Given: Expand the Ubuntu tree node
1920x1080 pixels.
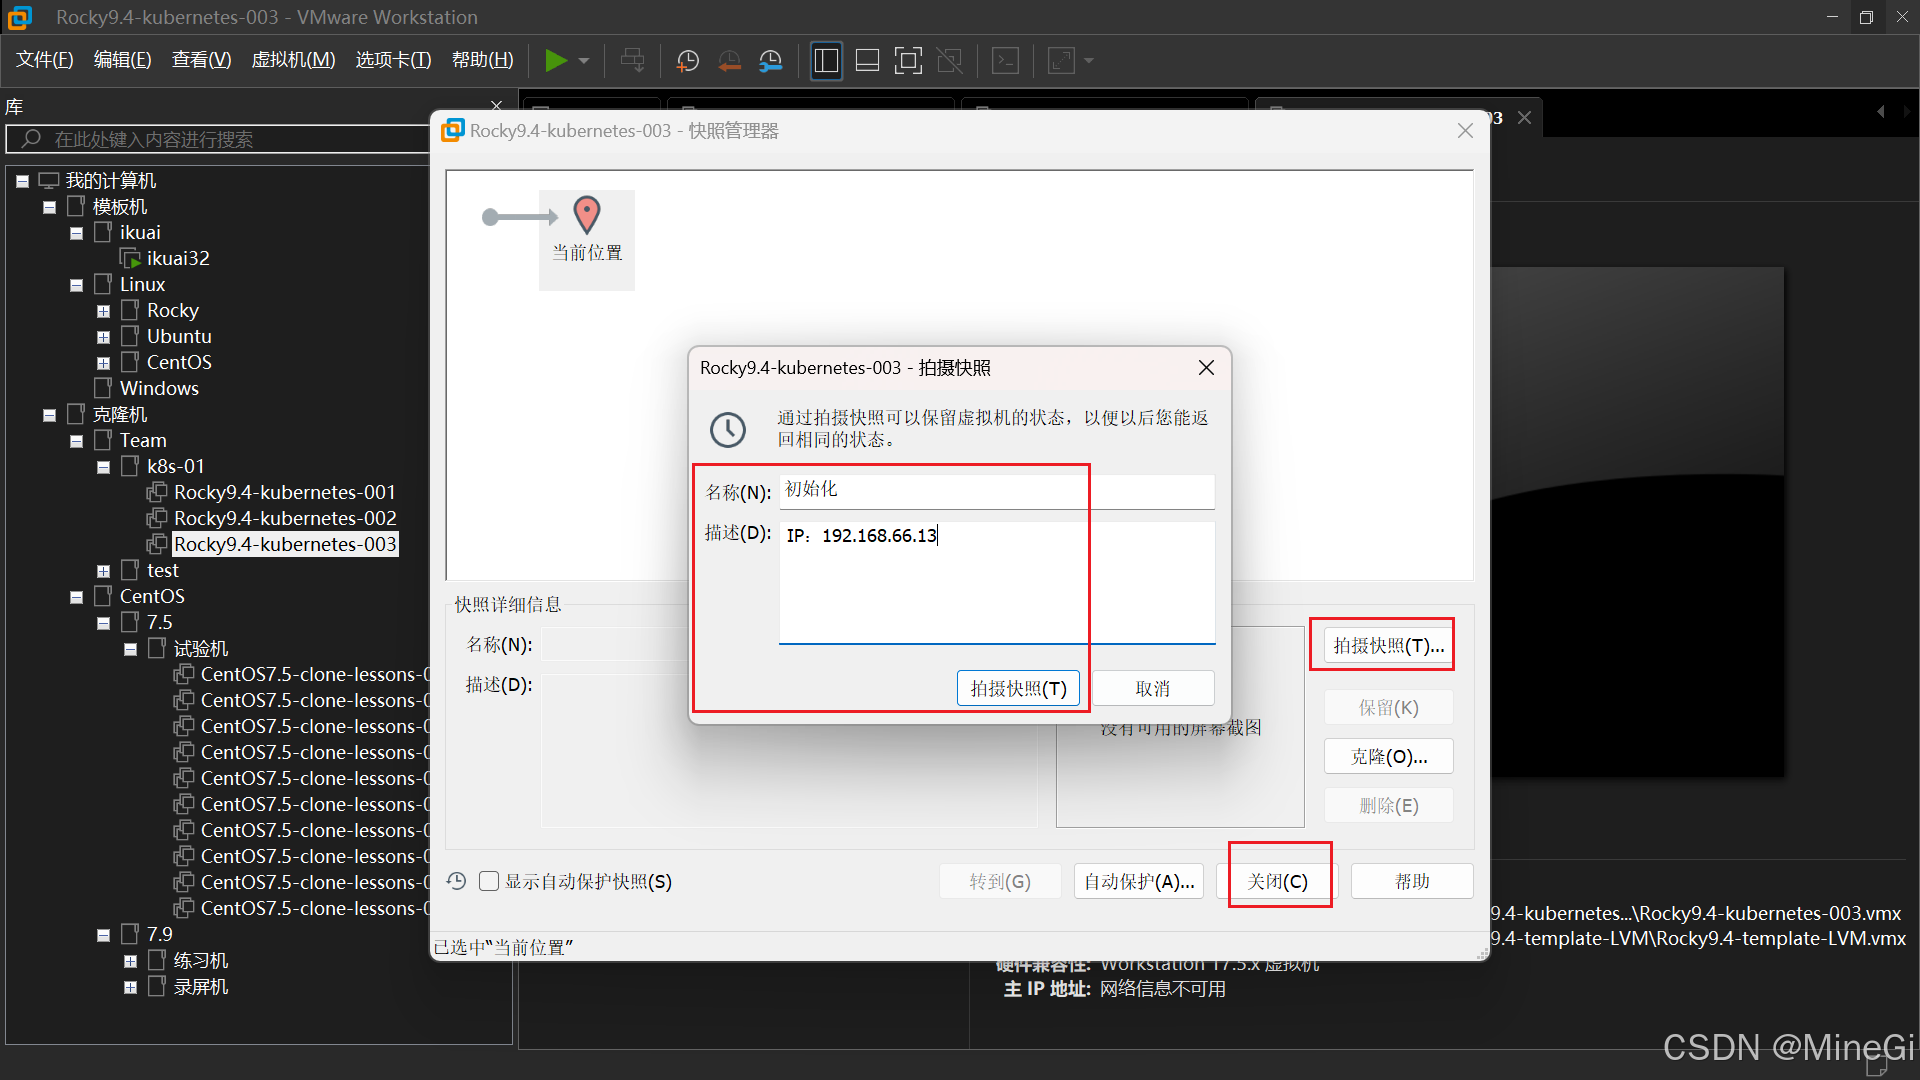Looking at the screenshot, I should [103, 337].
